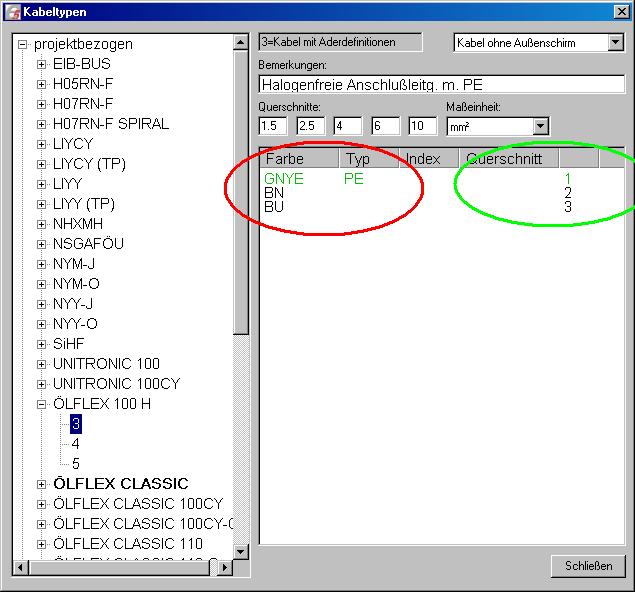Screen dimensions: 635x592
Task: Click the 3=Kabel mit Aderdefinitionen field
Action: click(340, 42)
